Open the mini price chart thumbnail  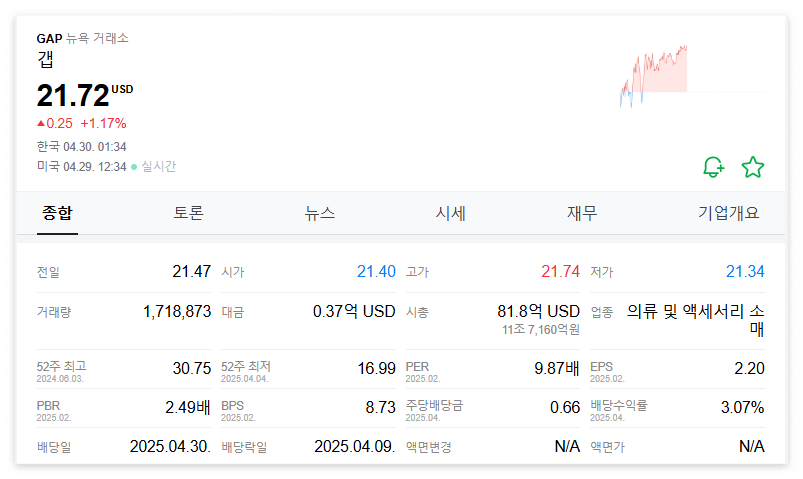tap(692, 76)
